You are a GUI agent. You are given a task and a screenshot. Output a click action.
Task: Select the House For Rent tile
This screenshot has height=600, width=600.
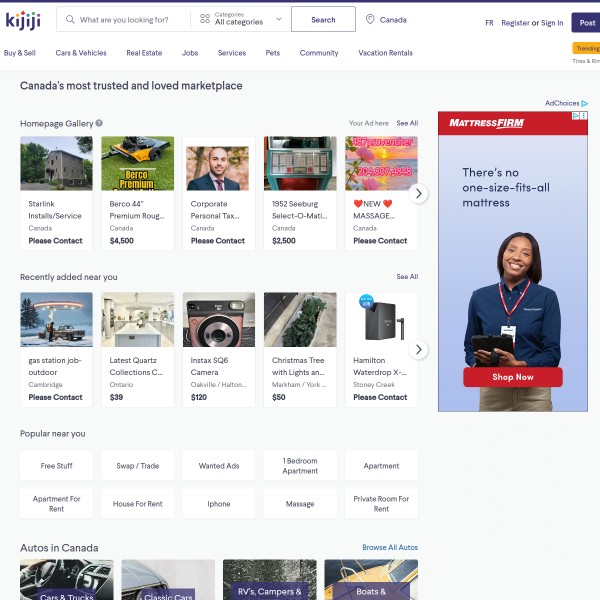click(137, 504)
